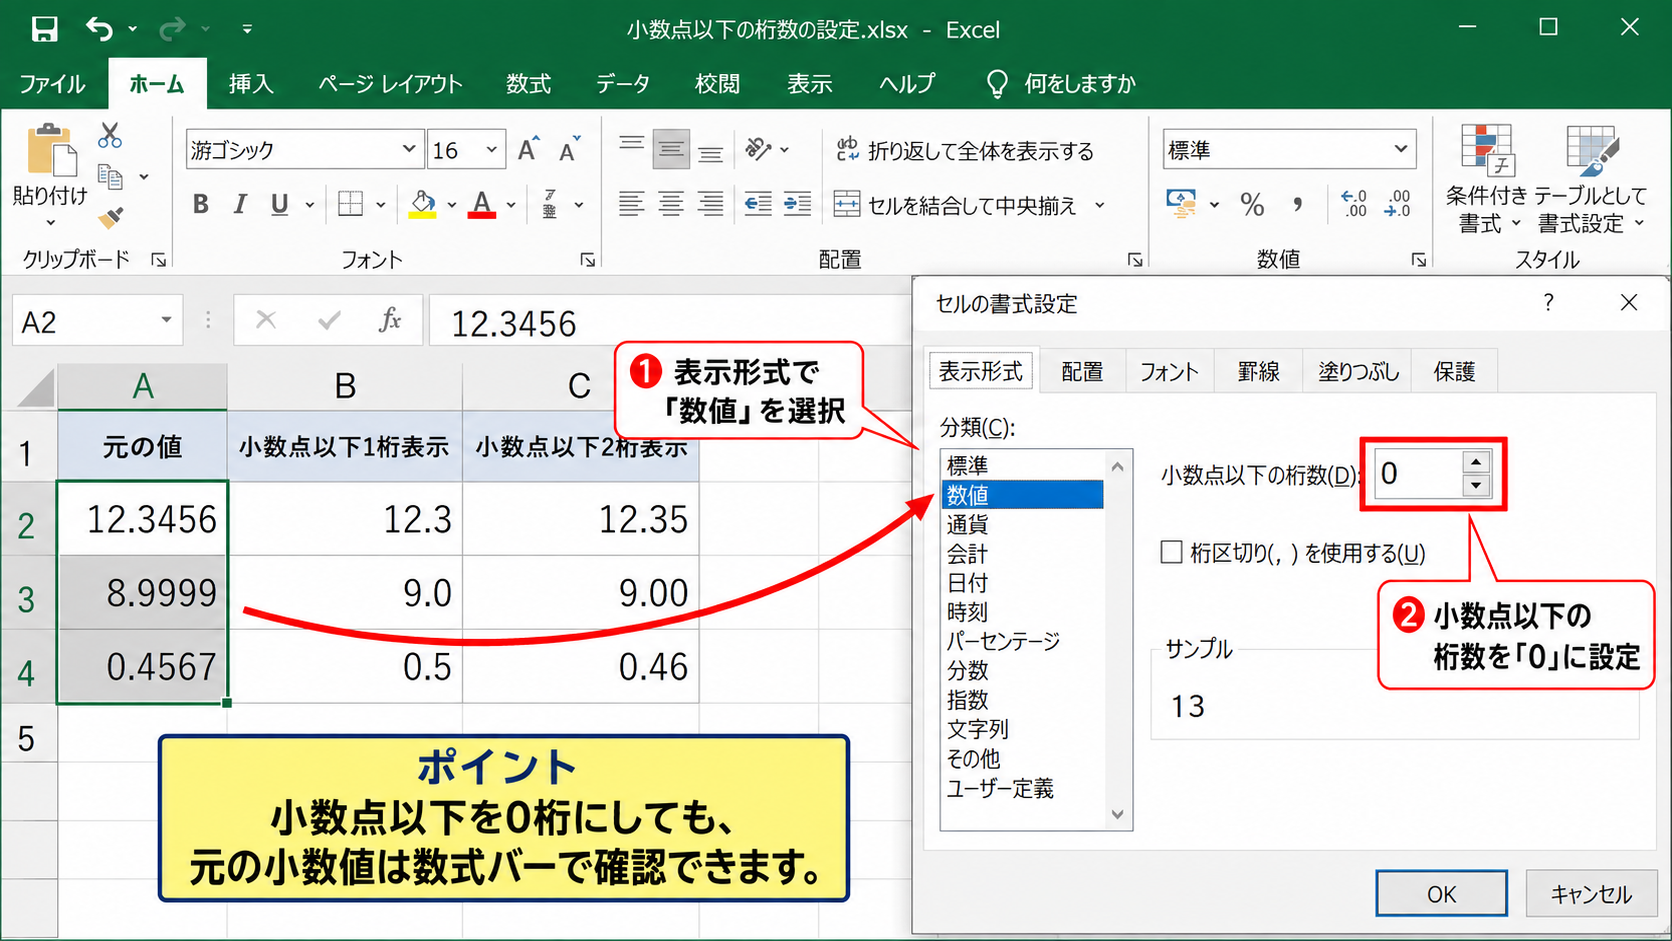Click 折り返して全体を表示する wrap text

(965, 151)
